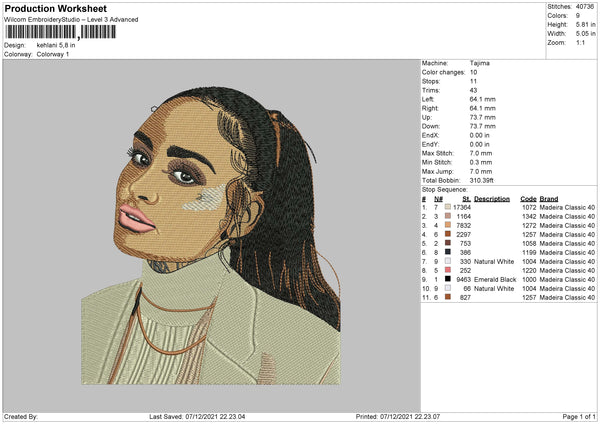Select 'Printed: 07/12/2021 22.23.07' footer text

(x=398, y=416)
